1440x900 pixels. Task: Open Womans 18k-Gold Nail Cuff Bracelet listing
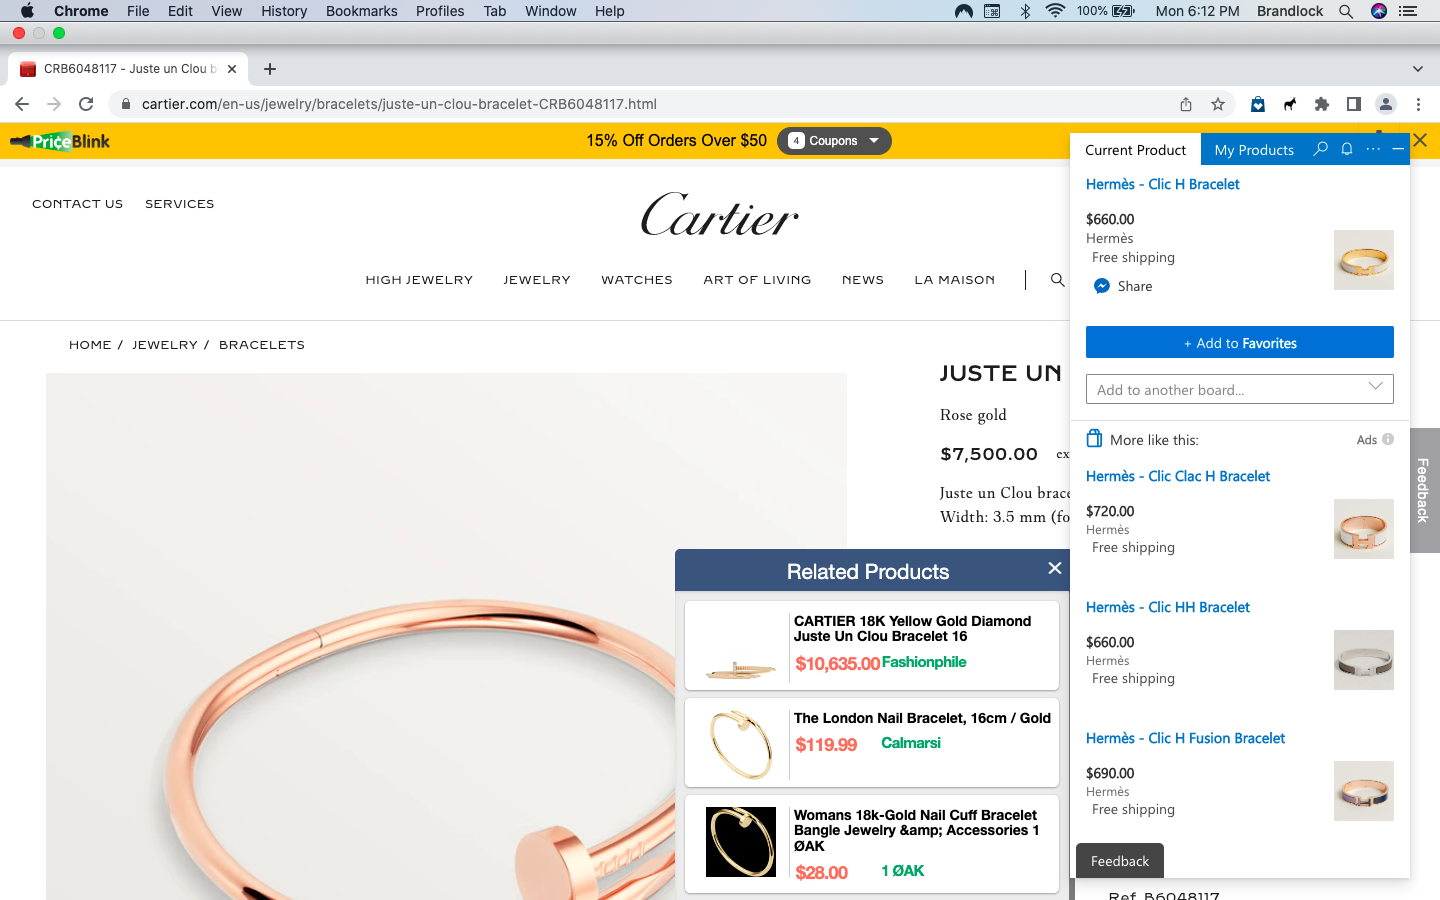(872, 843)
